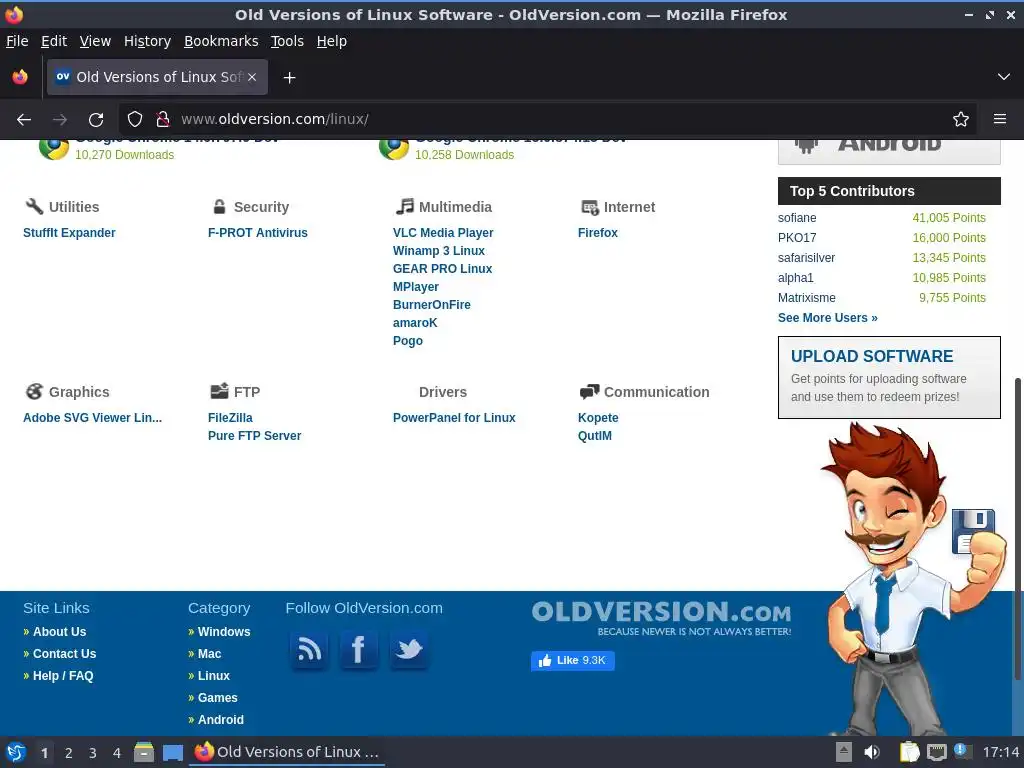Click the left Google Chrome download icon
This screenshot has width=1024, height=768.
click(x=54, y=149)
